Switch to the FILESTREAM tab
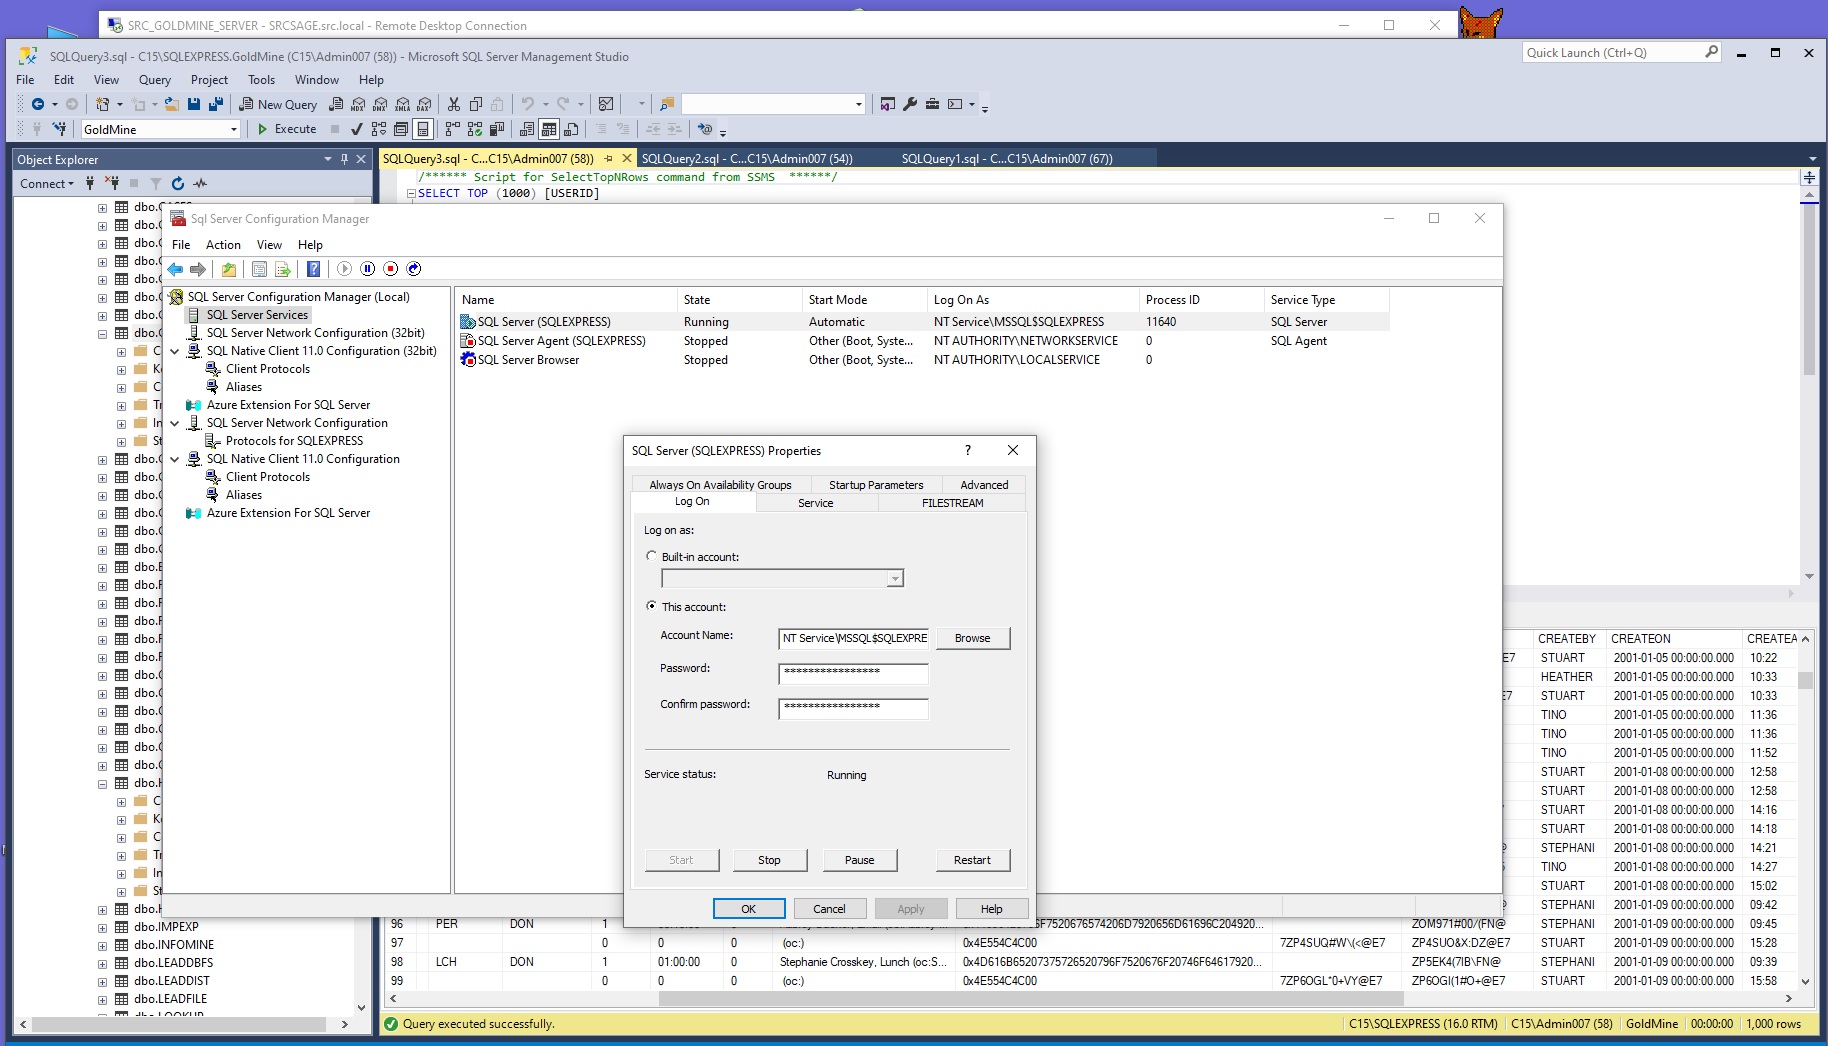The height and width of the screenshot is (1046, 1828). (952, 503)
